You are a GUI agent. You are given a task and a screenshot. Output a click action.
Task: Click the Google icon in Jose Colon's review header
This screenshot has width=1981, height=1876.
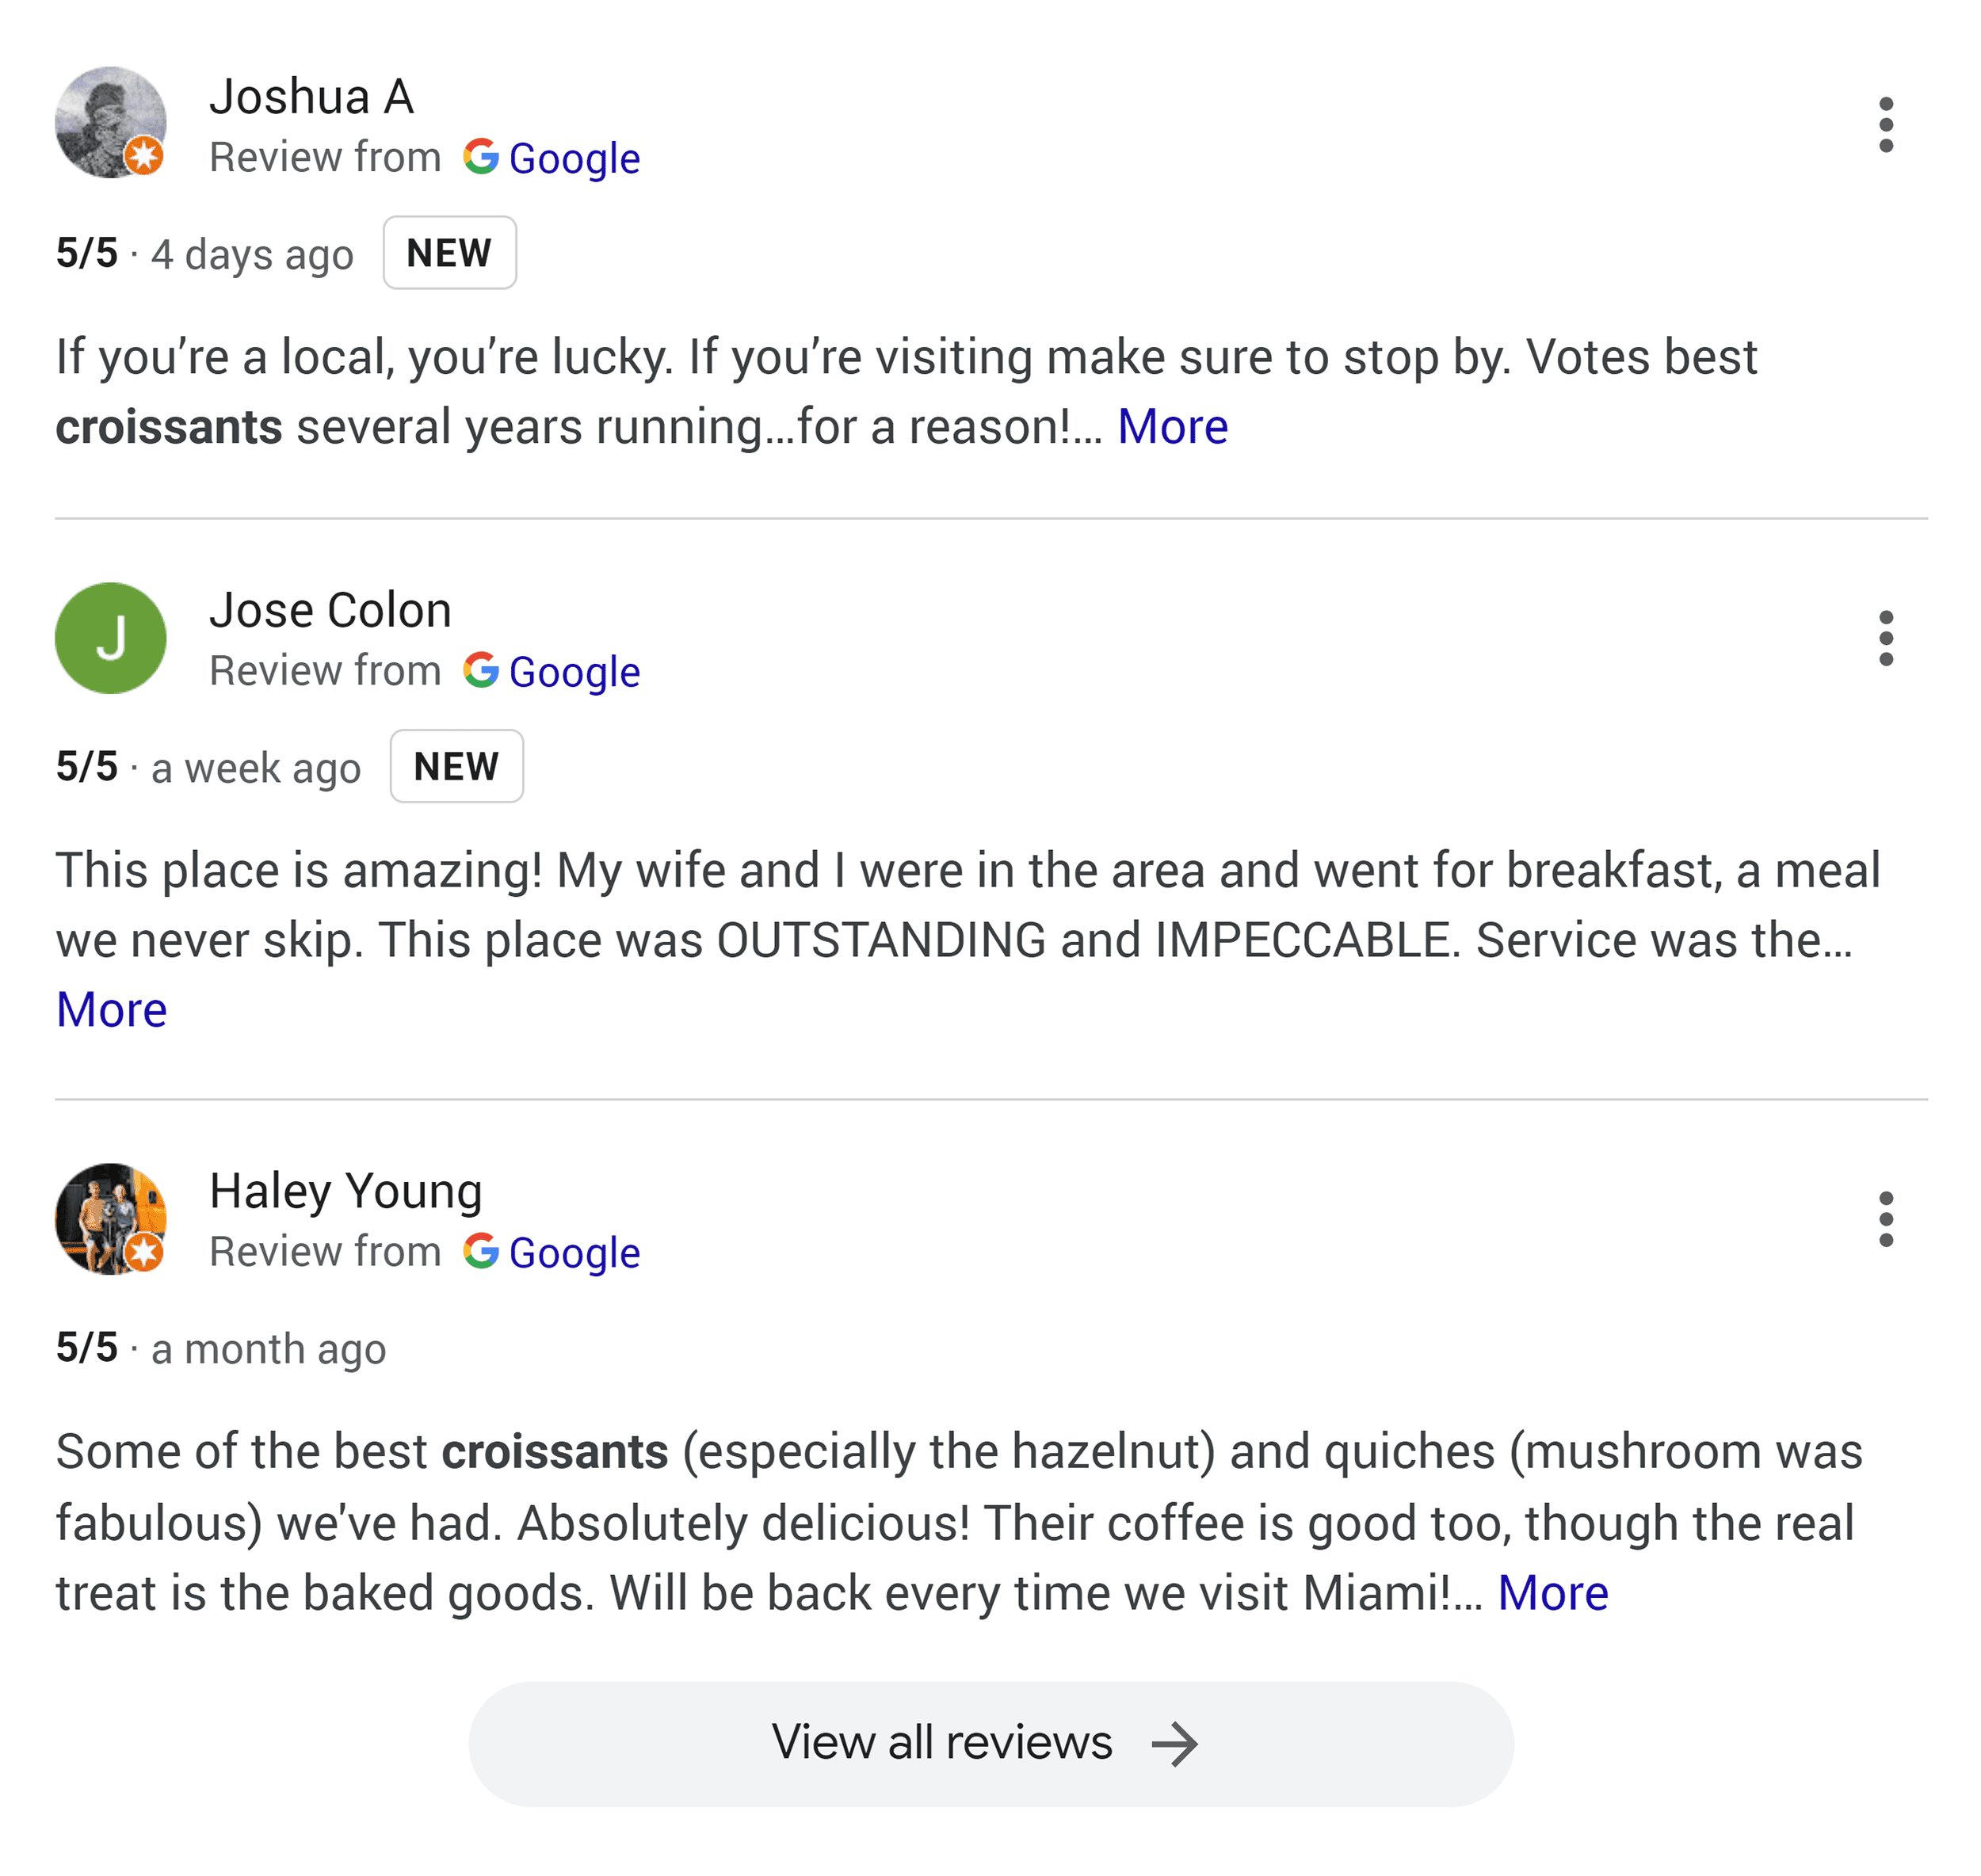pyautogui.click(x=483, y=670)
